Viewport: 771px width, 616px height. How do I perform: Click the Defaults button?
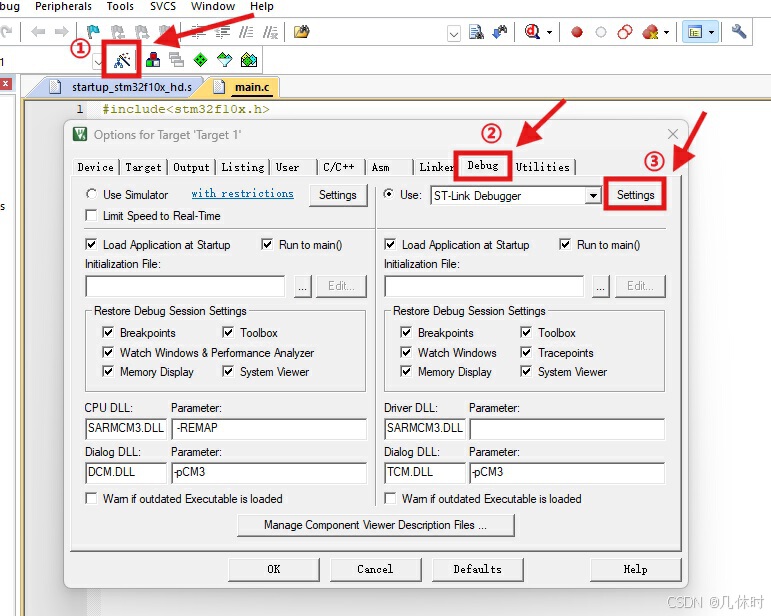(477, 569)
